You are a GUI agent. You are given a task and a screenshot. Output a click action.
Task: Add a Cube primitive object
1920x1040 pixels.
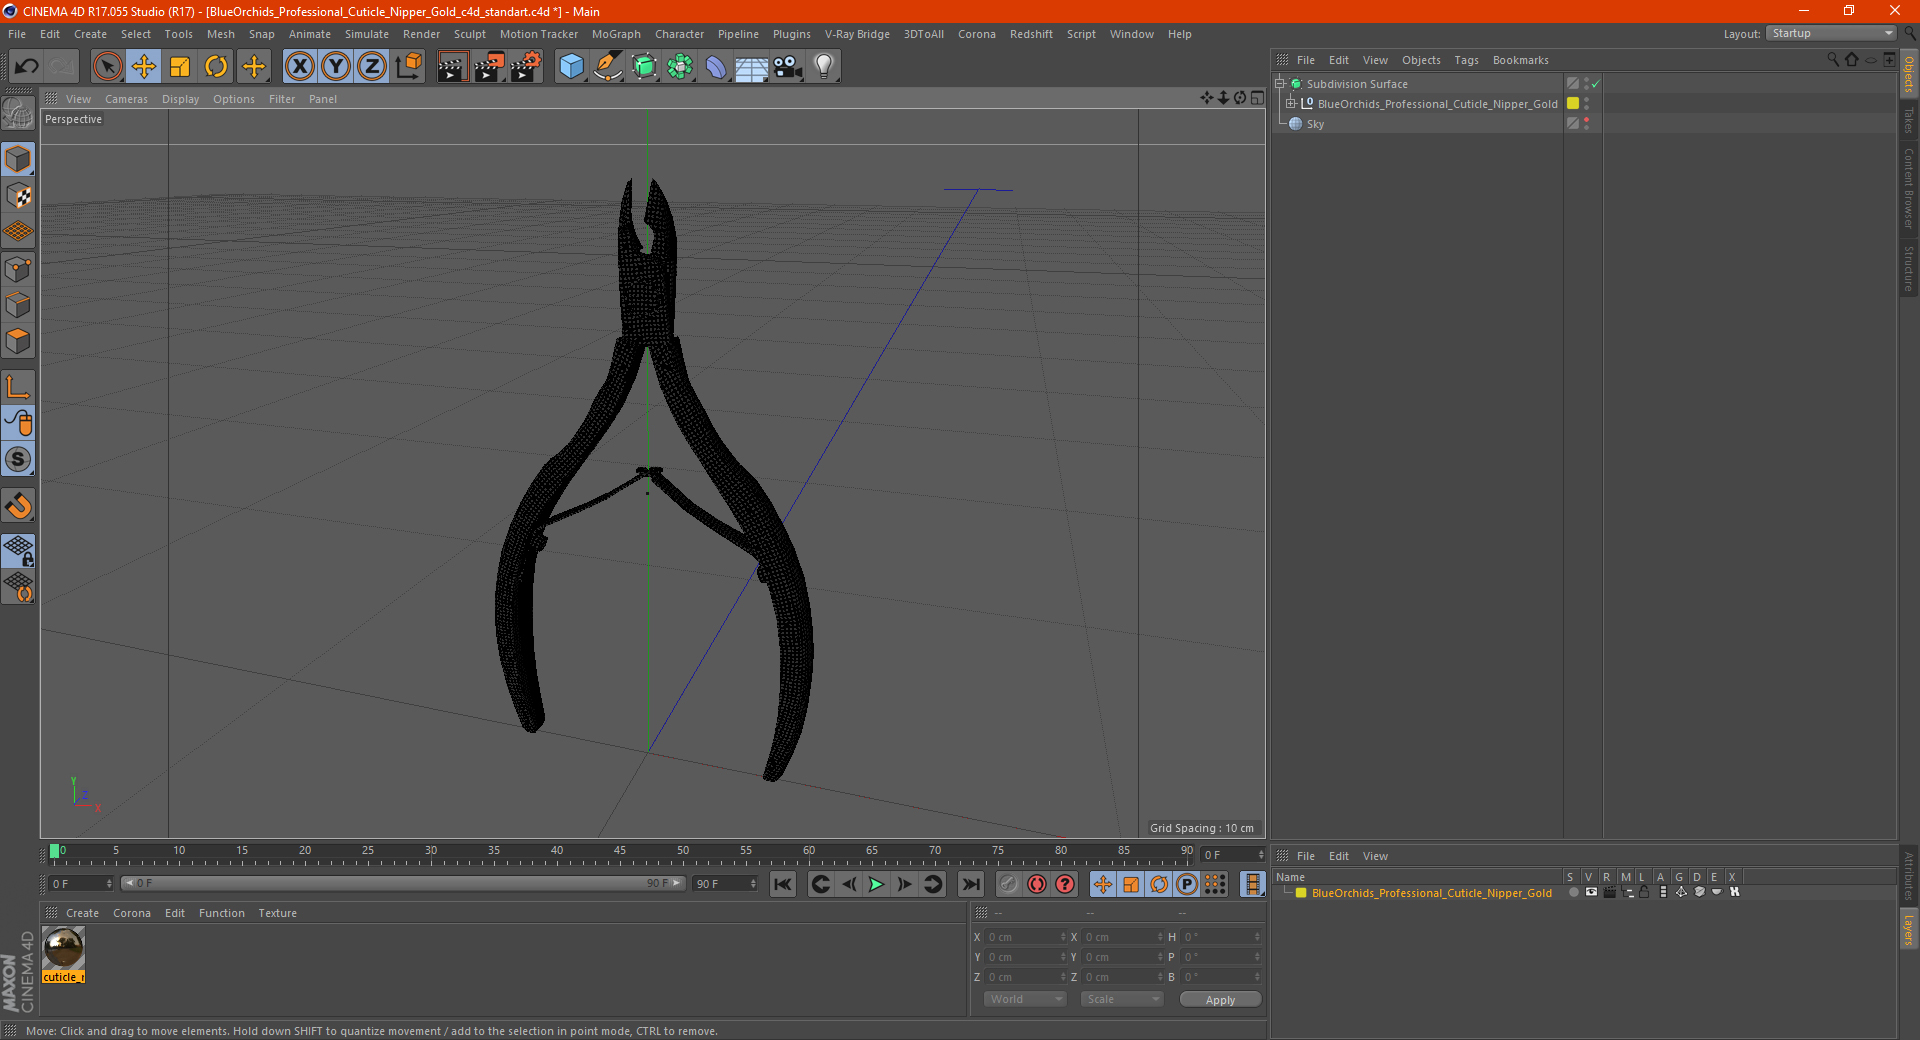coord(571,67)
